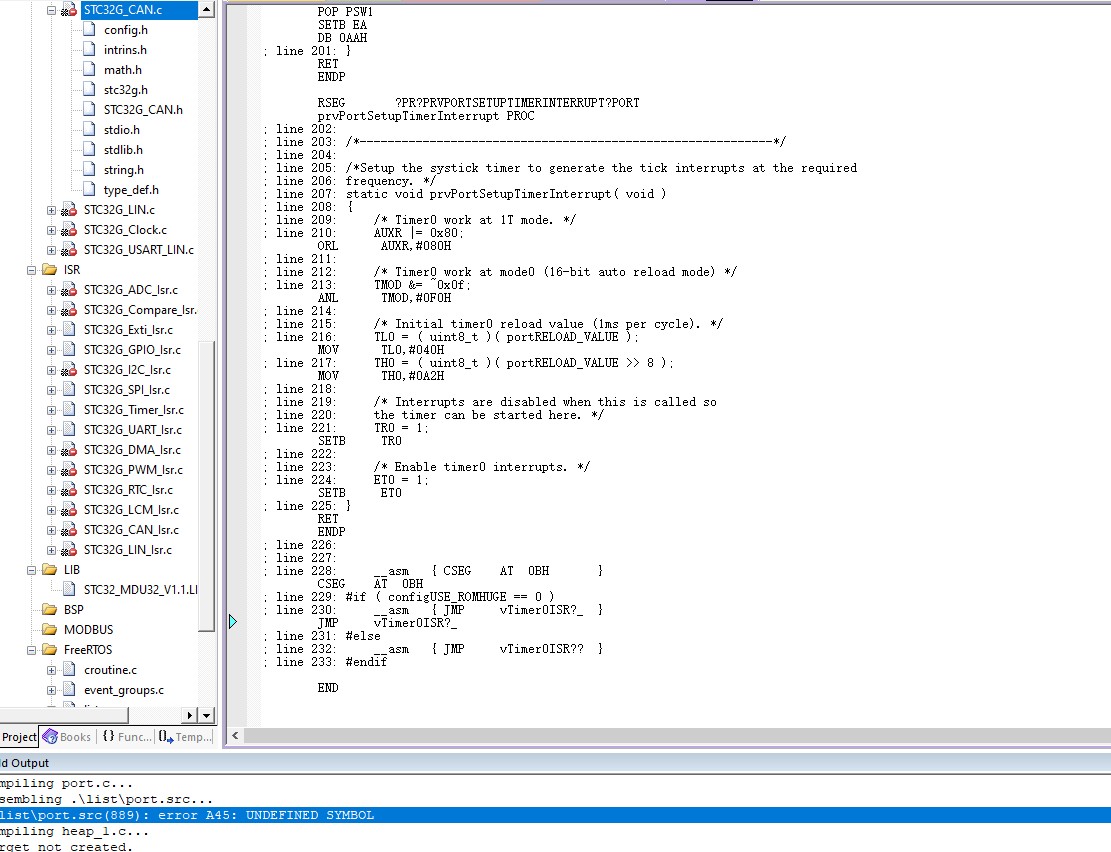Select the STC32G_LCM_Isr.c tree item
Screen dimensions: 1111x852
(x=131, y=510)
